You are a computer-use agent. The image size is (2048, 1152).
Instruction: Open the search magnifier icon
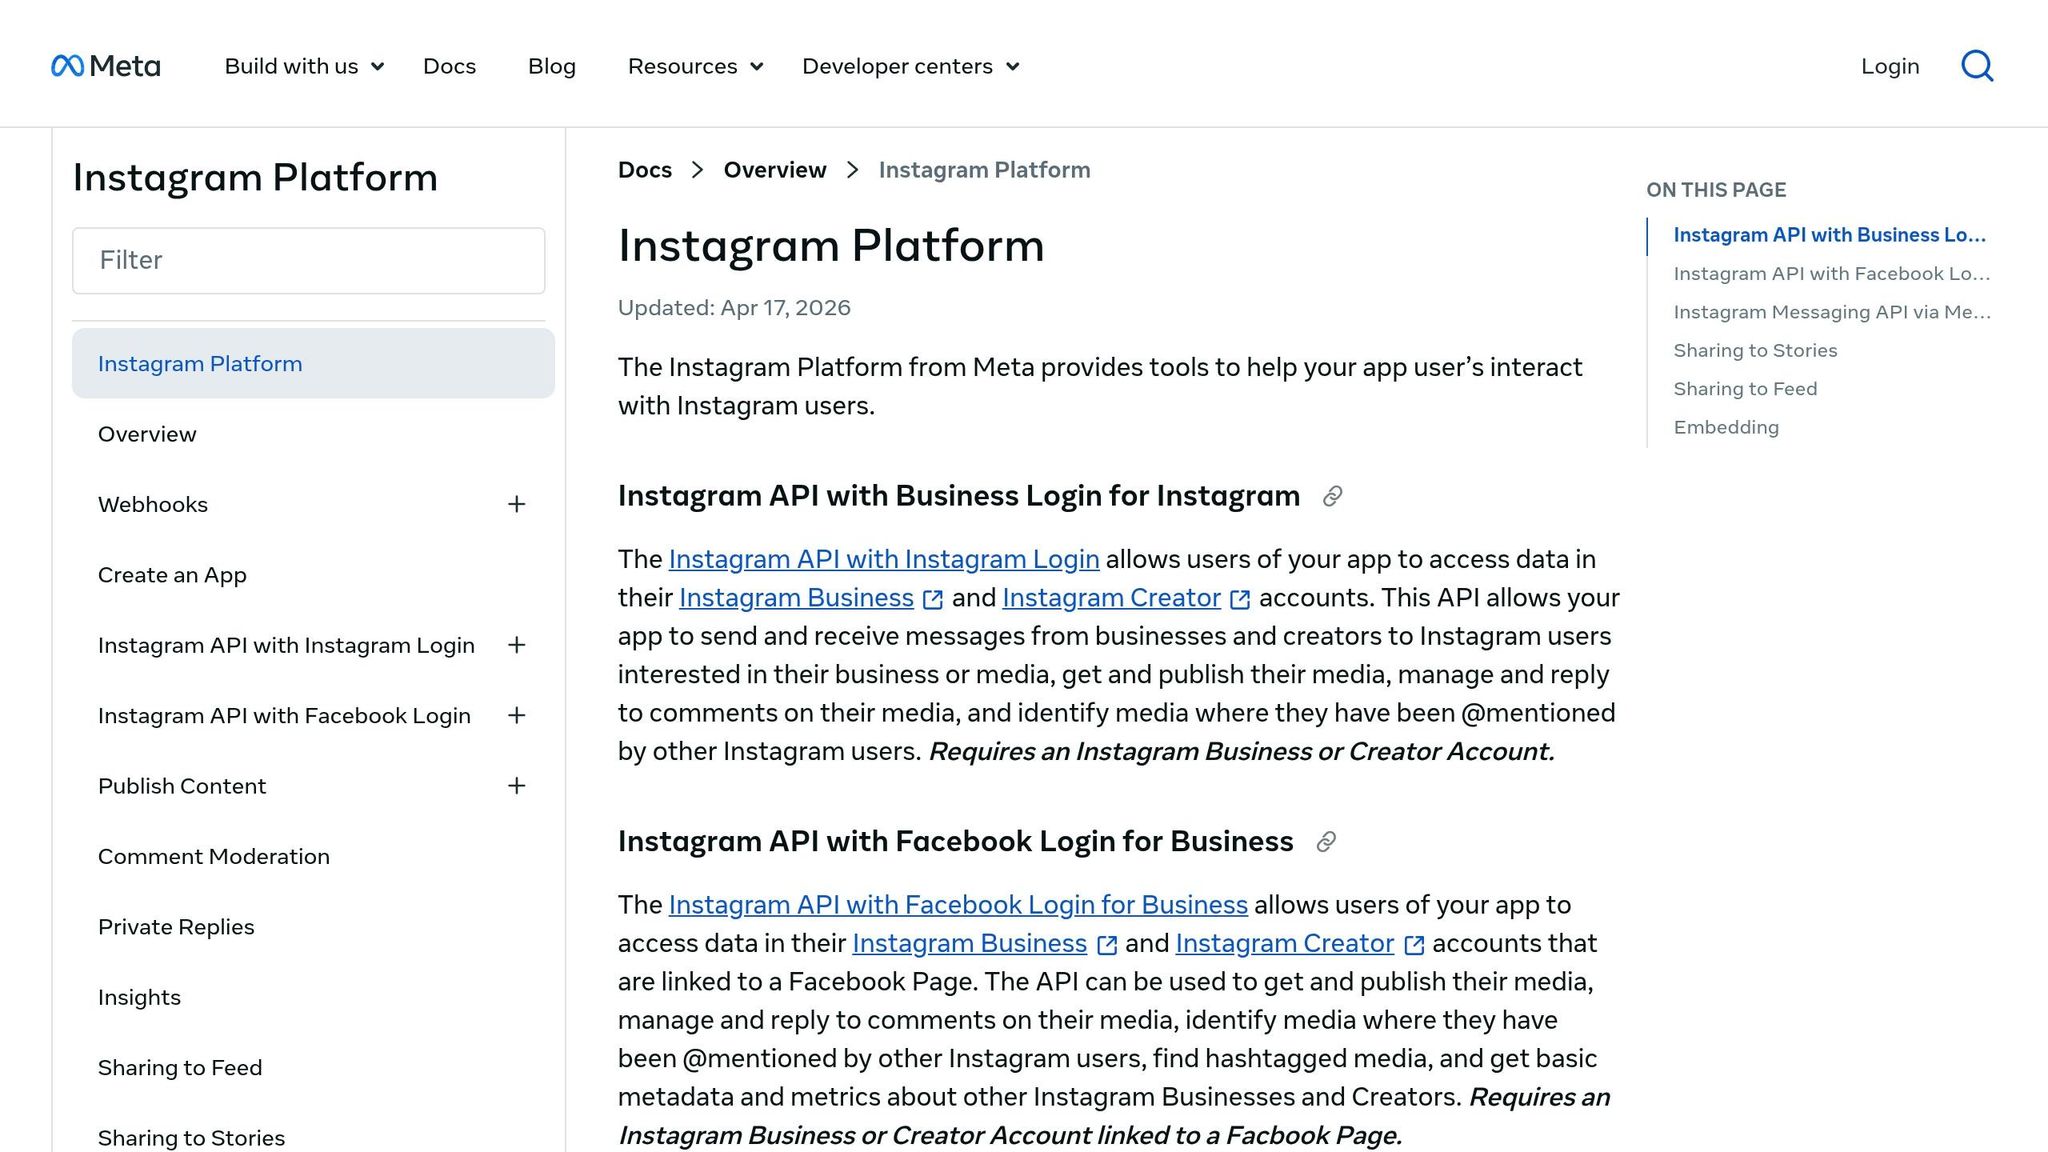(1977, 66)
